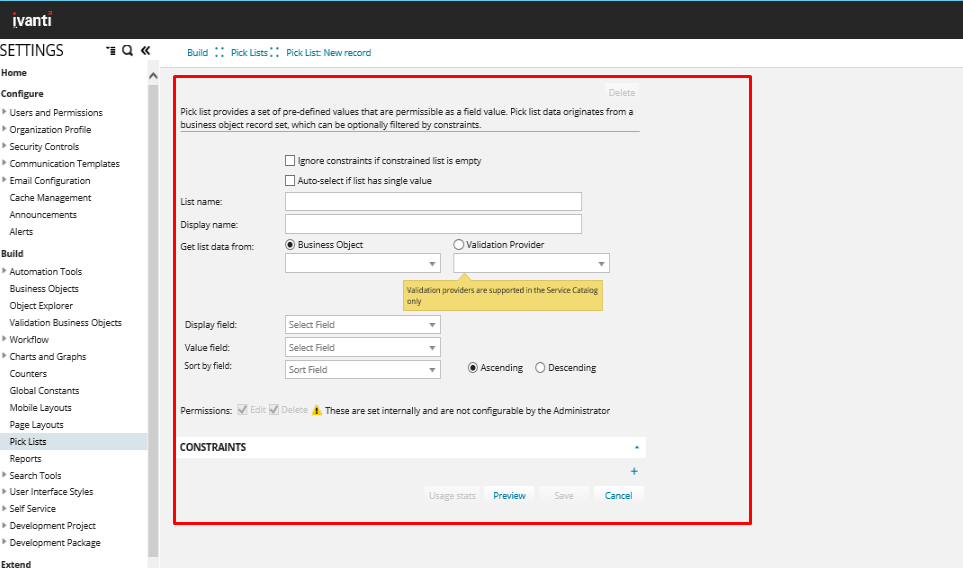Open the Display field dropdown
Screen dimensions: 963x568
pos(362,325)
